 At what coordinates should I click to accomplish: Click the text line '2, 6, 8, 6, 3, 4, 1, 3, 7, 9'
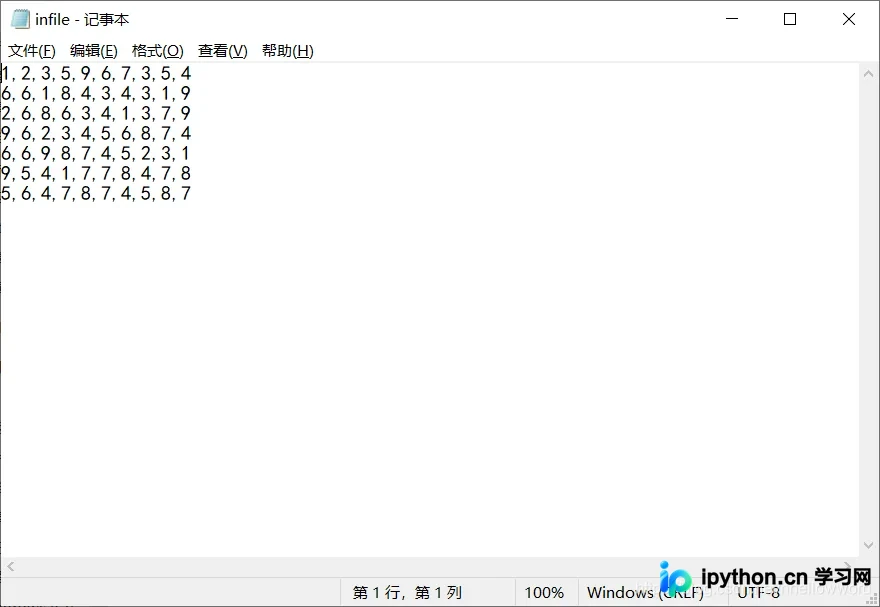click(96, 113)
